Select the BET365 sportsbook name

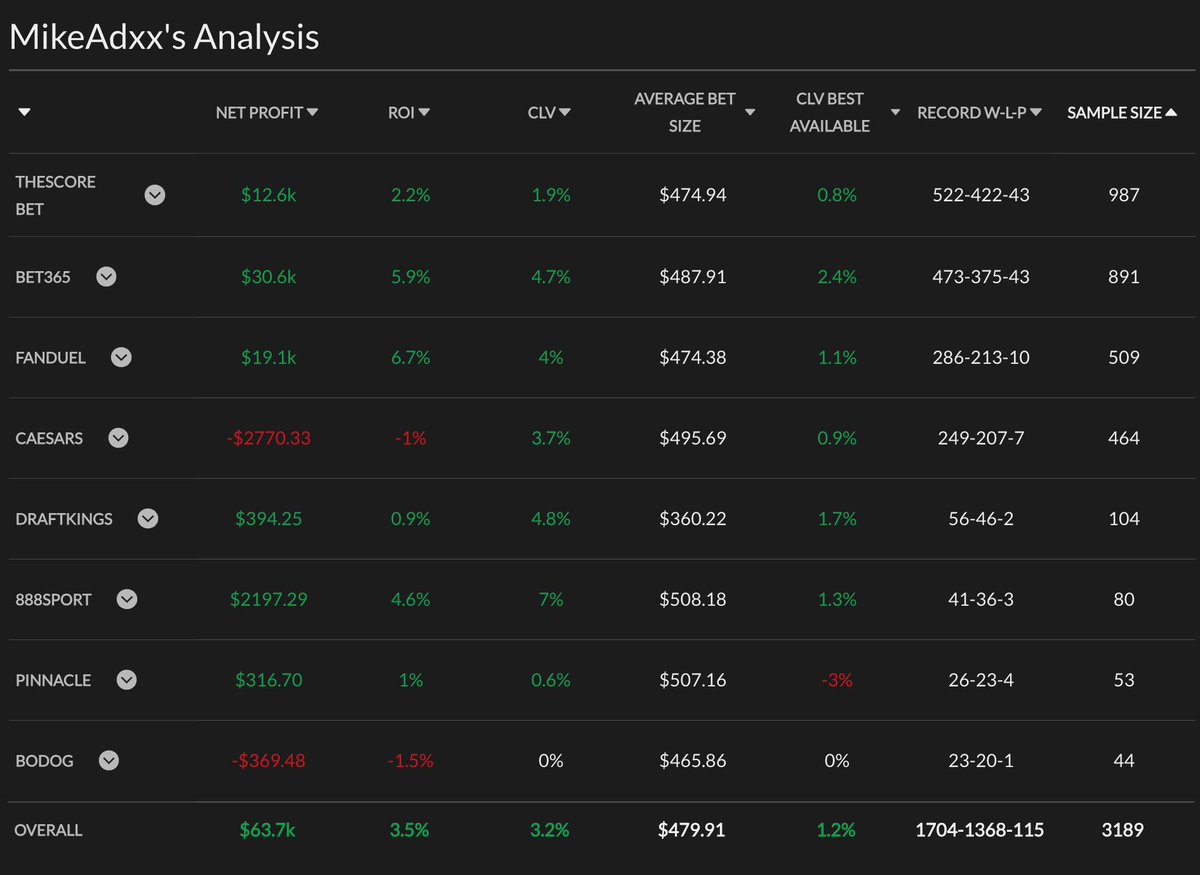(43, 277)
